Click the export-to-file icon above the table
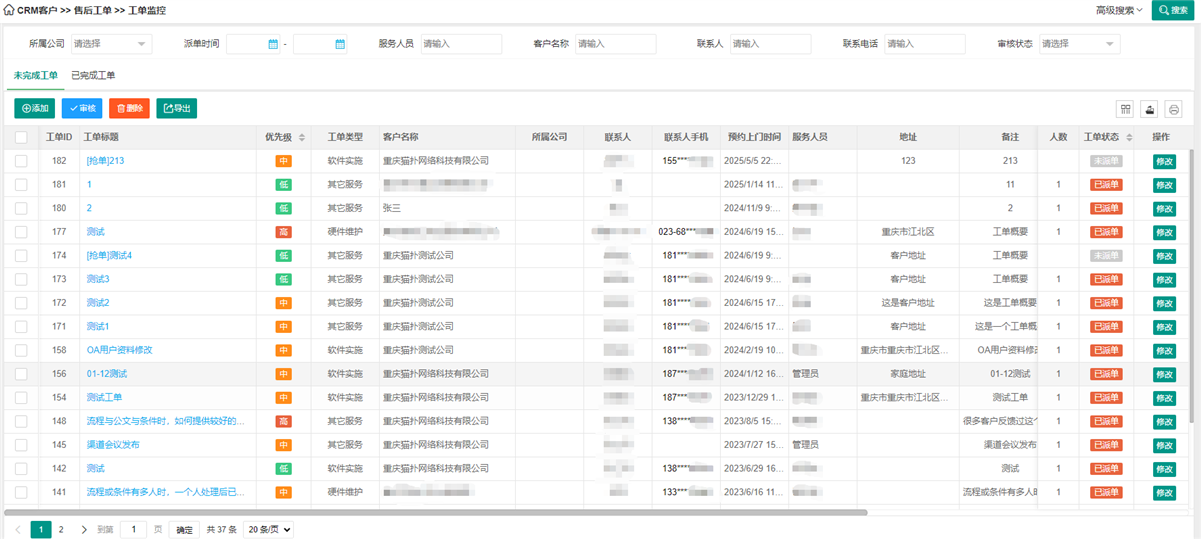The height and width of the screenshot is (539, 1201). [1150, 109]
